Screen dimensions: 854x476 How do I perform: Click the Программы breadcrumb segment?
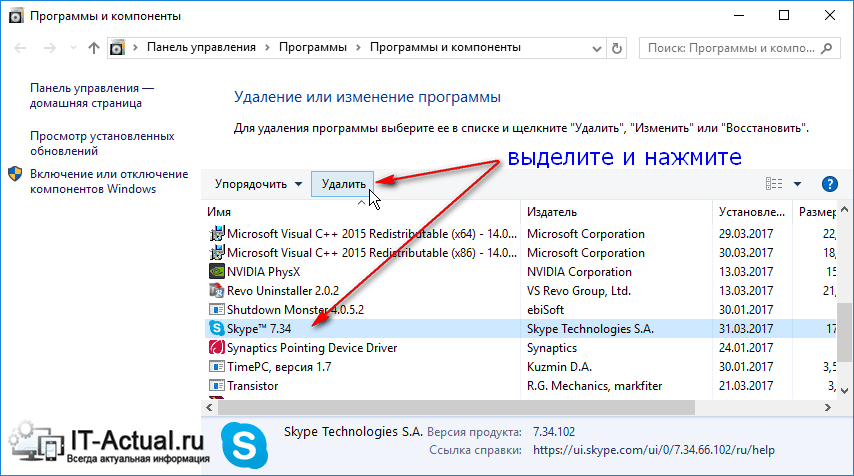313,47
